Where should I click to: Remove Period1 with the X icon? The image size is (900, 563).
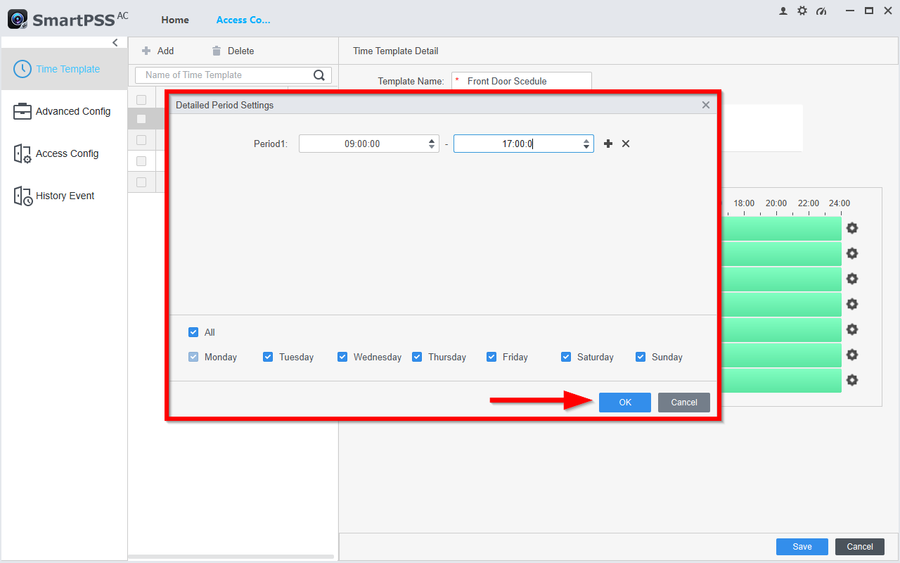pyautogui.click(x=626, y=144)
